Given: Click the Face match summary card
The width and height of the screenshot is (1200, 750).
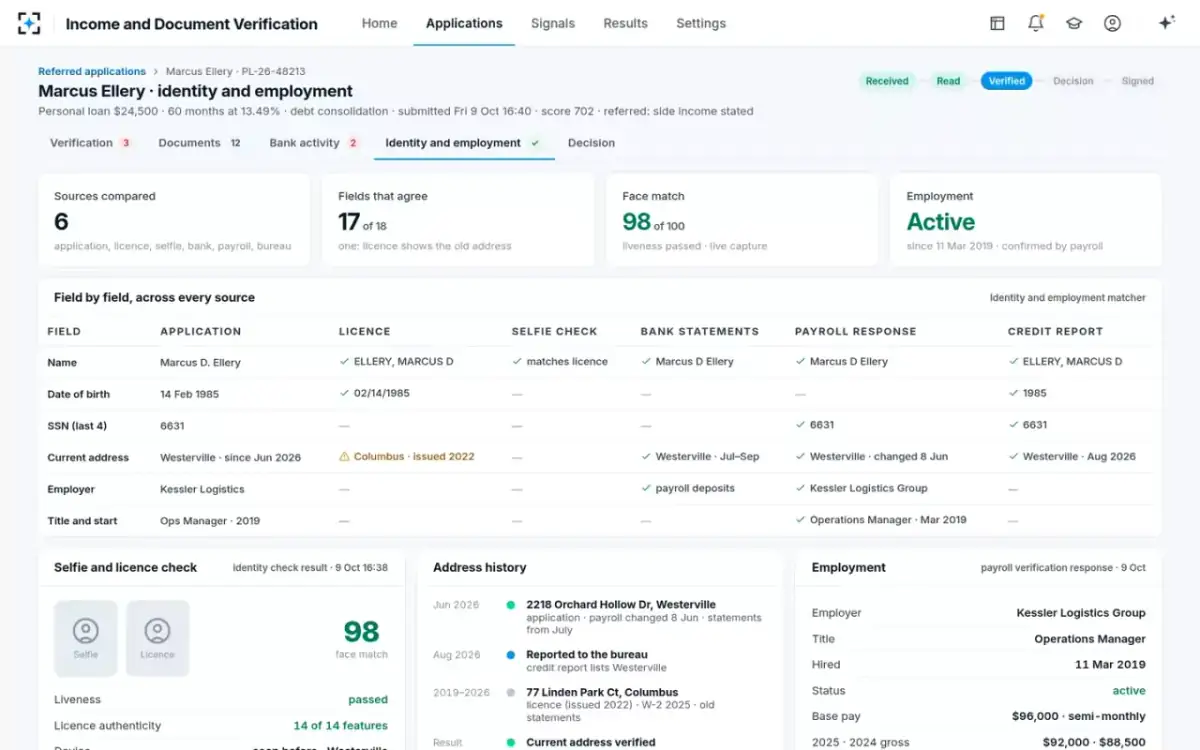Looking at the screenshot, I should (742, 220).
